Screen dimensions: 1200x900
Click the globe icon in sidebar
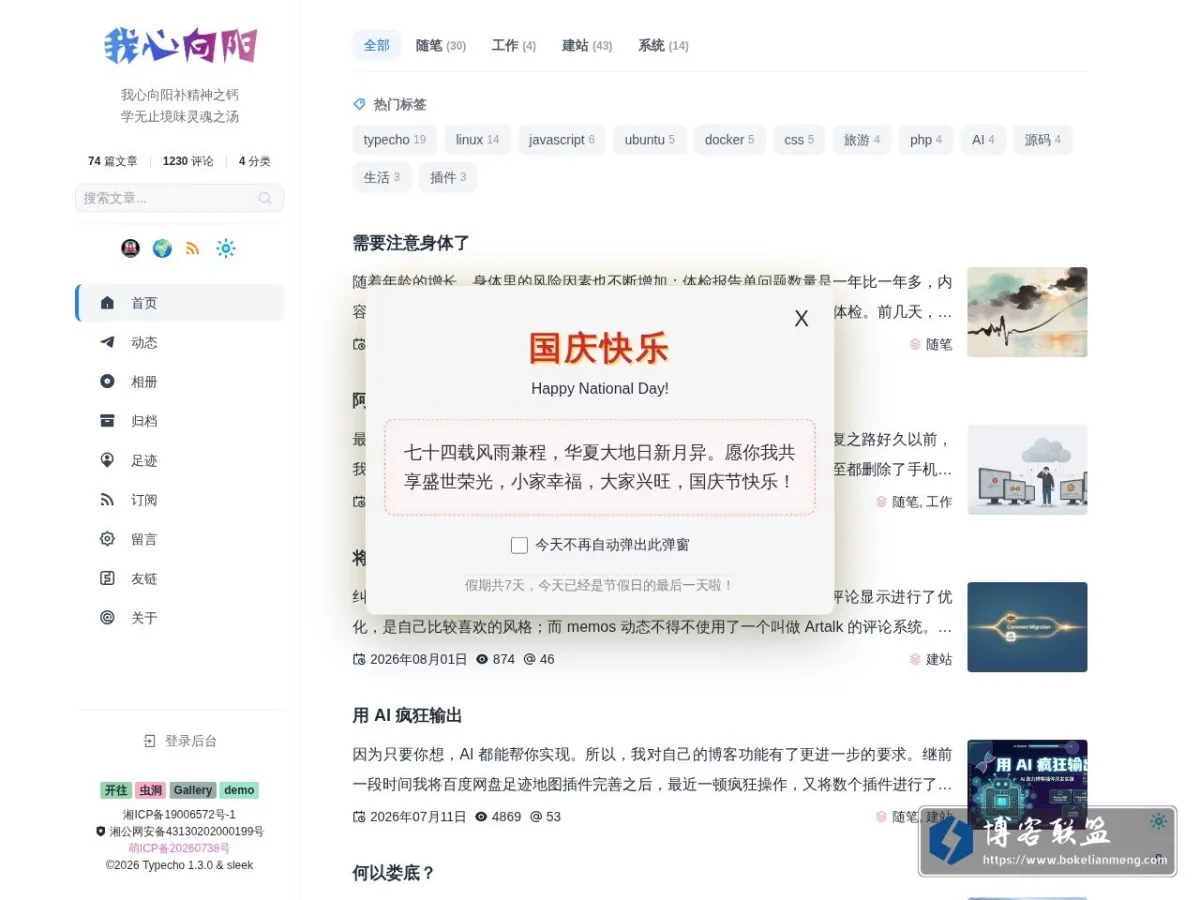(162, 248)
